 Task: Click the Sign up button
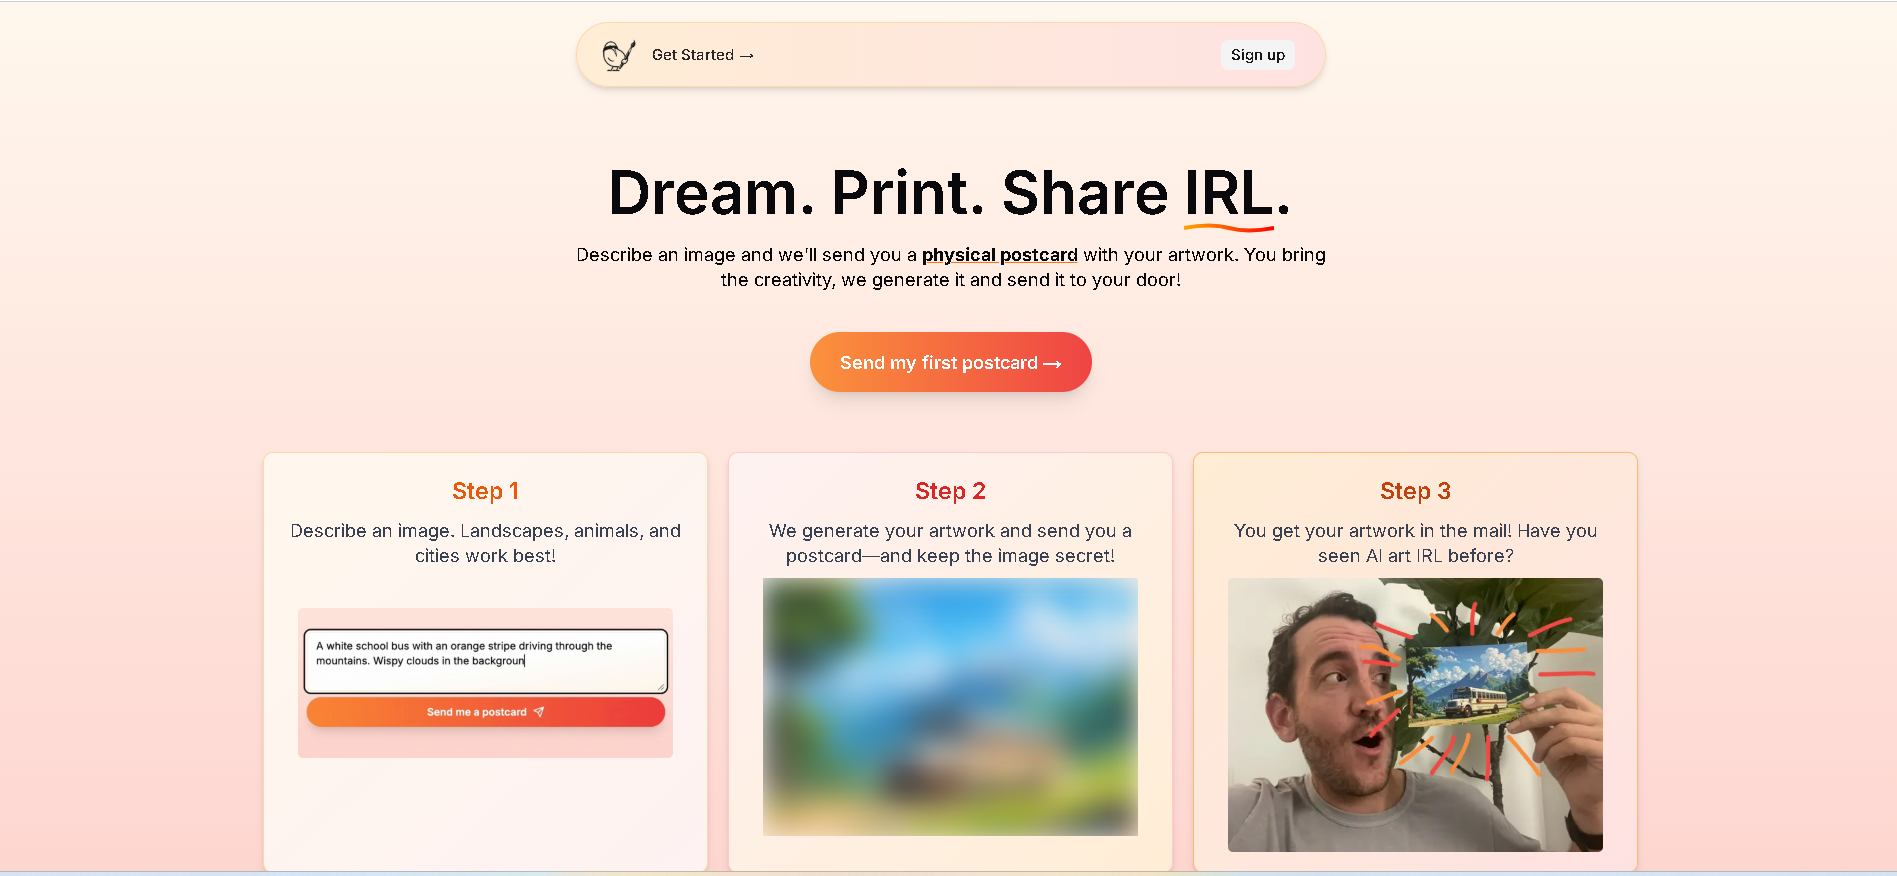tap(1257, 55)
